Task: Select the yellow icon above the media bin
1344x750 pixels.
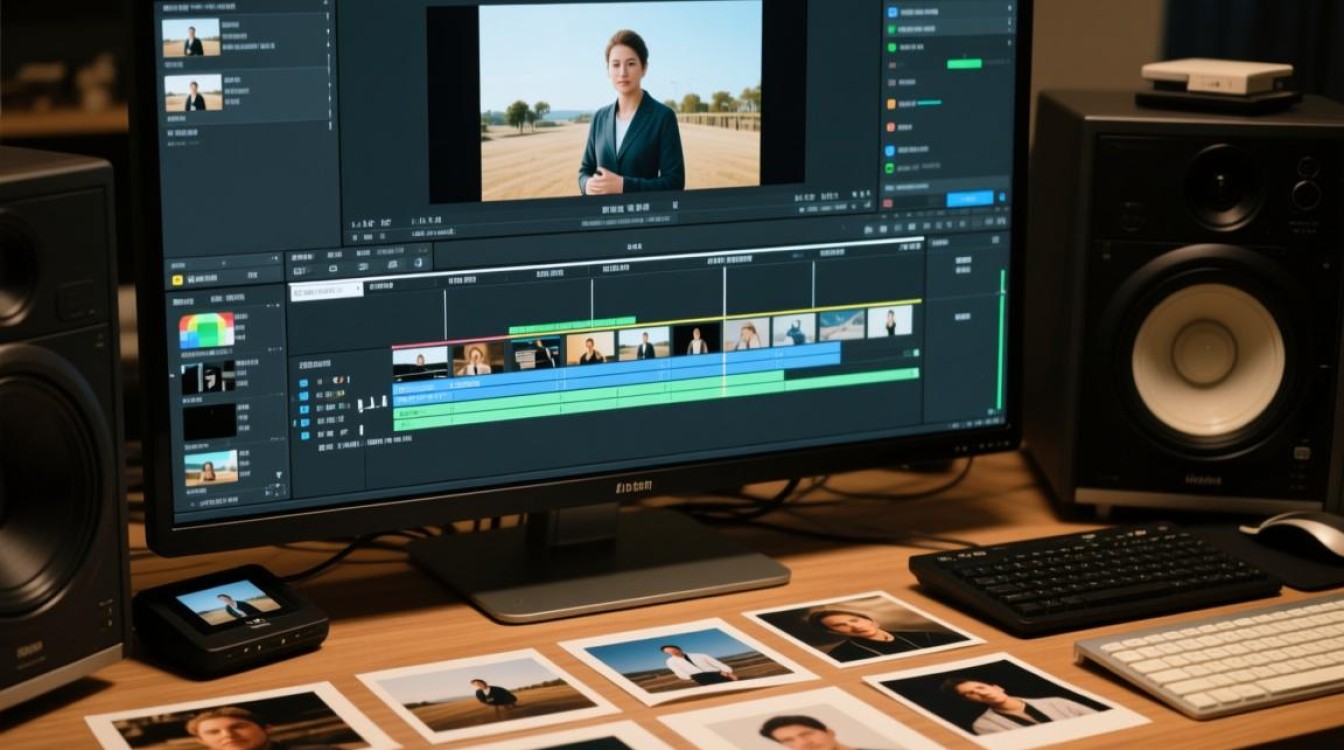Action: click(x=177, y=280)
